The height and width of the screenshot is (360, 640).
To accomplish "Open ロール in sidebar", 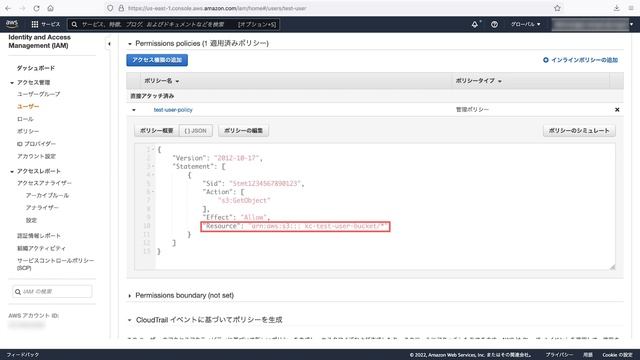I will (x=25, y=119).
